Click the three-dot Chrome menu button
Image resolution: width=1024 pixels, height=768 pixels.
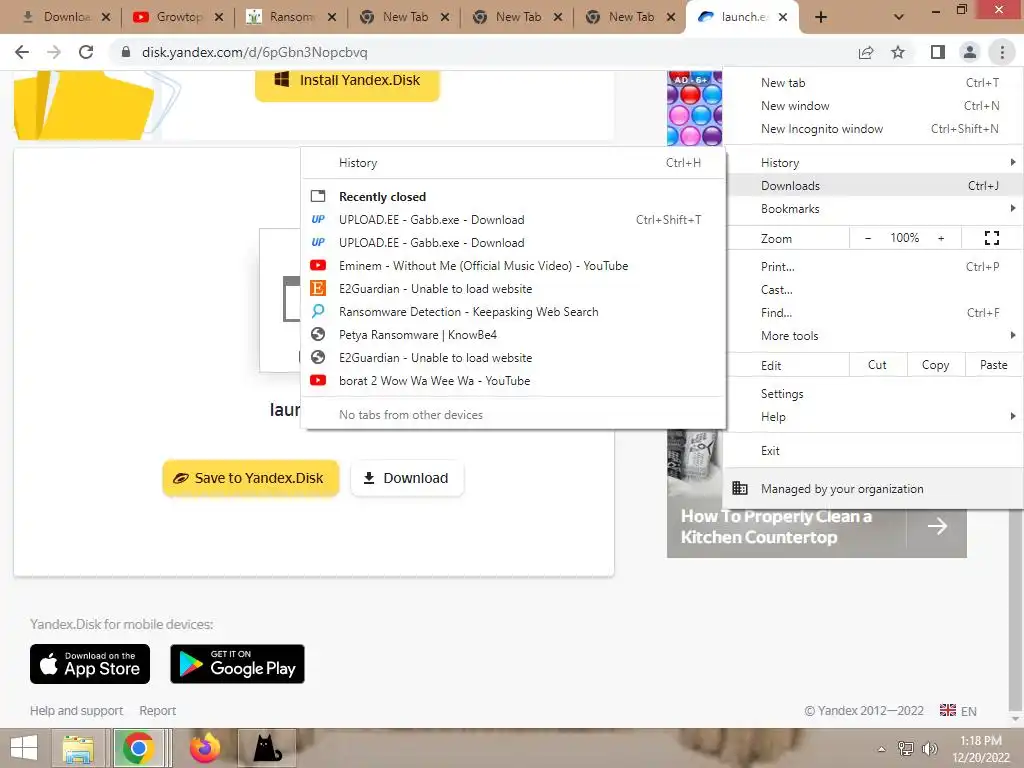1002,52
